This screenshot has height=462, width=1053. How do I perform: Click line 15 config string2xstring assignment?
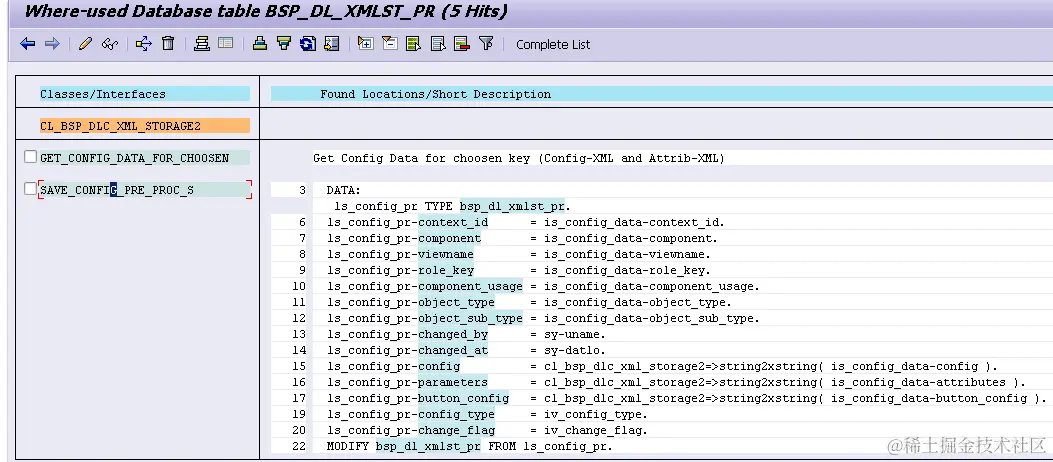click(x=663, y=367)
